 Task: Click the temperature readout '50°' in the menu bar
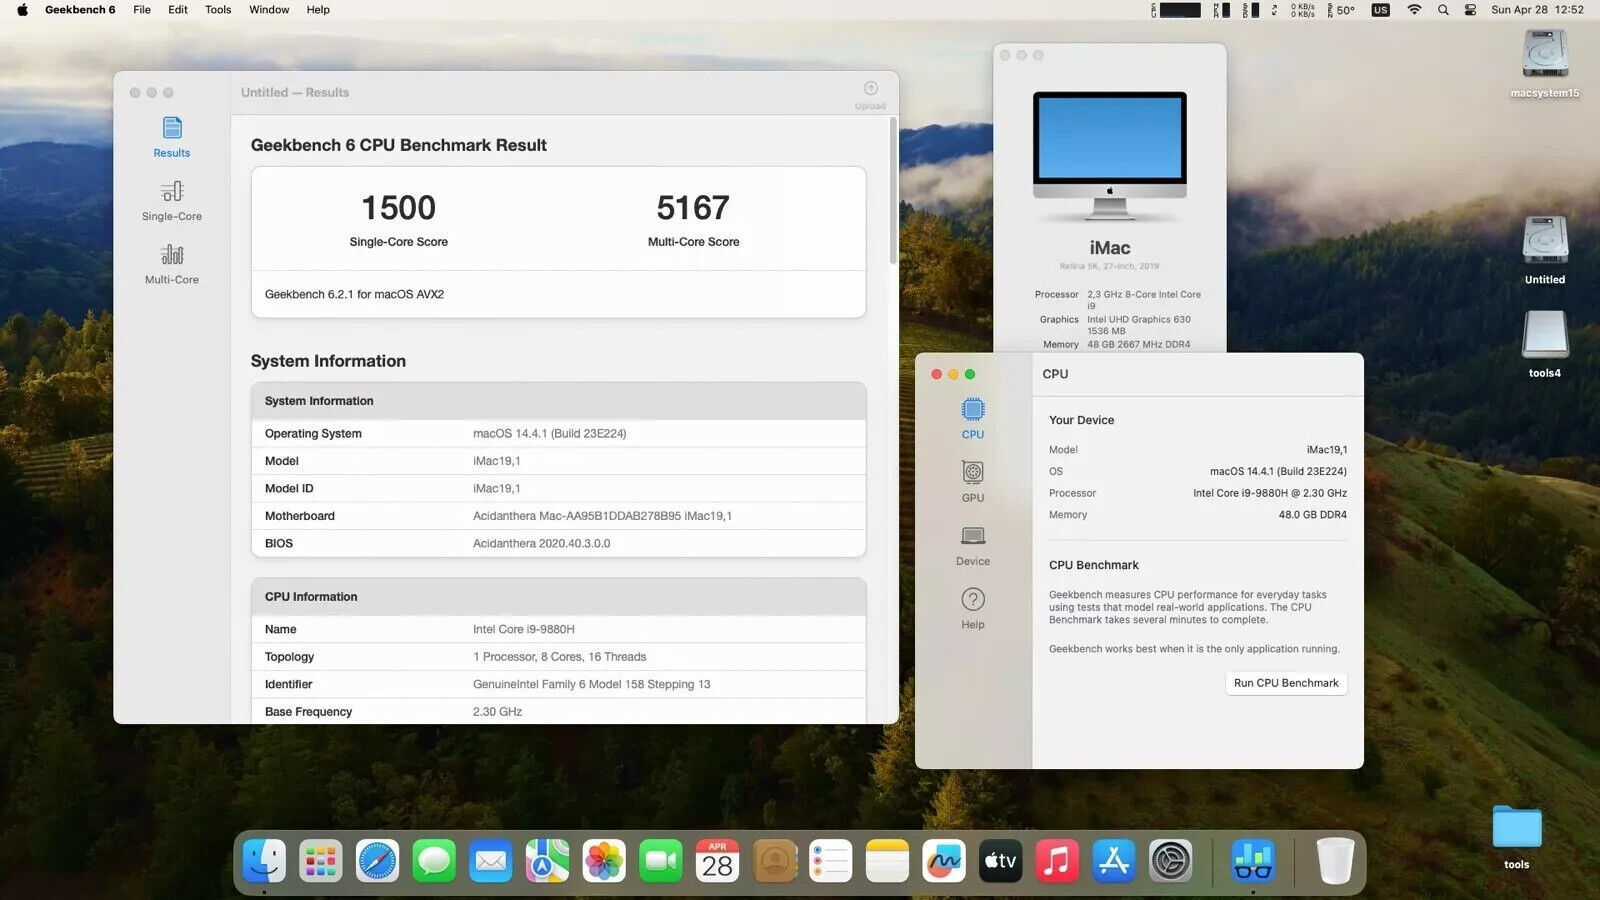coord(1345,10)
